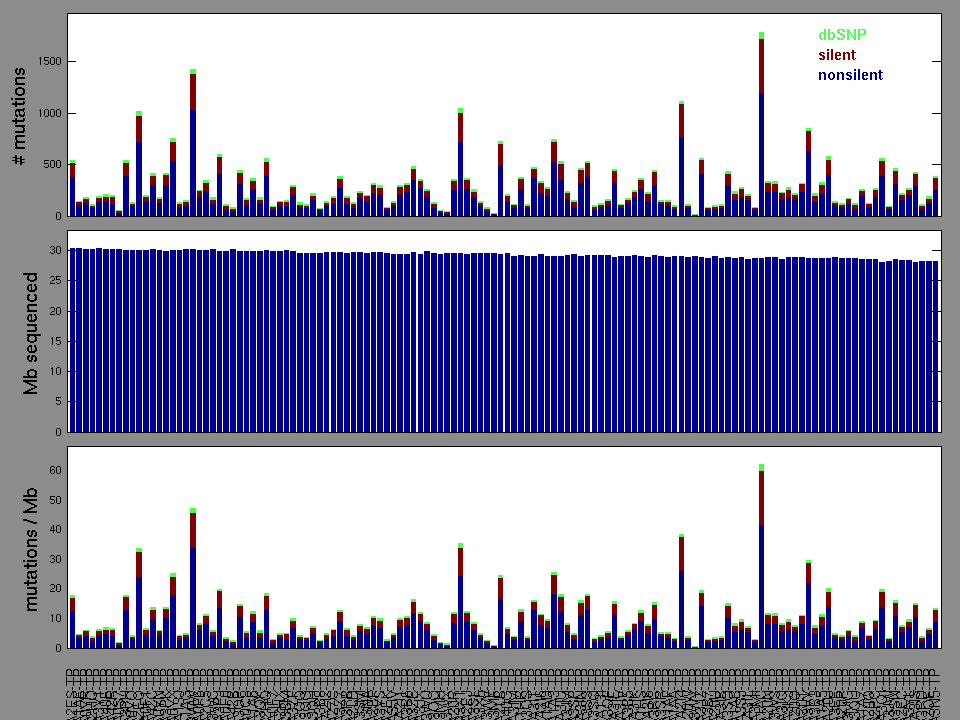Screen dimensions: 960x720
Task: Click the 'Mb sequenced' y-axis title
Action: [32, 332]
